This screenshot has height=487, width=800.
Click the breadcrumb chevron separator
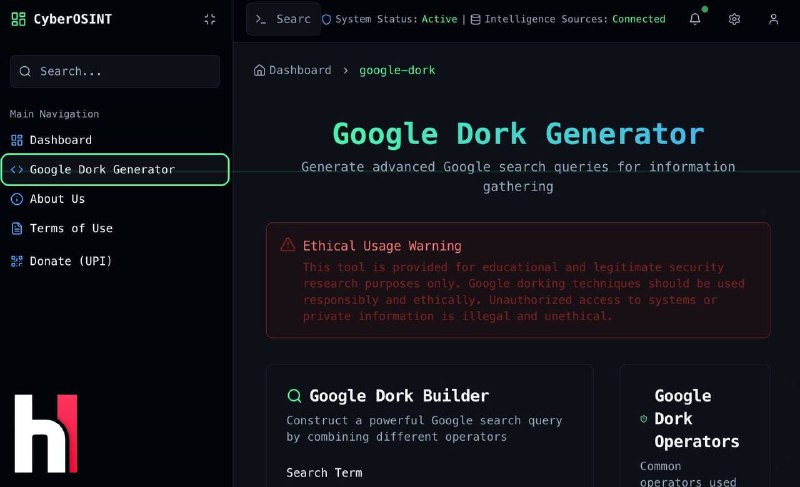pos(345,70)
